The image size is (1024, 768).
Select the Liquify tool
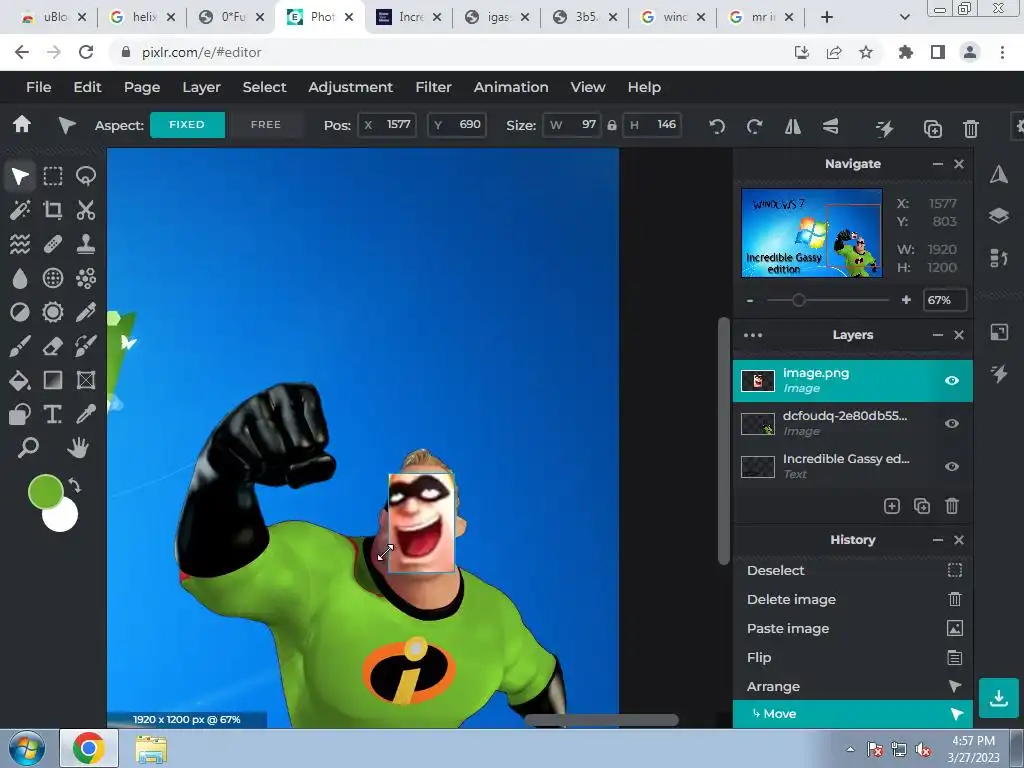pyautogui.click(x=20, y=244)
